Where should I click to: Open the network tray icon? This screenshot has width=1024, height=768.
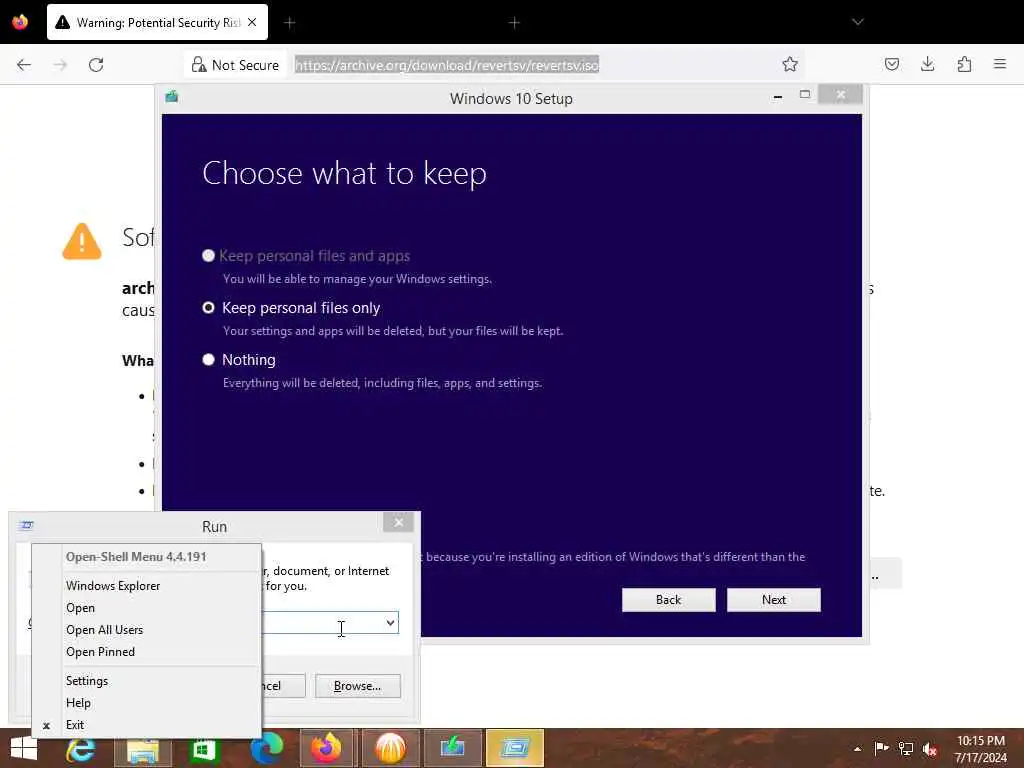(x=906, y=749)
